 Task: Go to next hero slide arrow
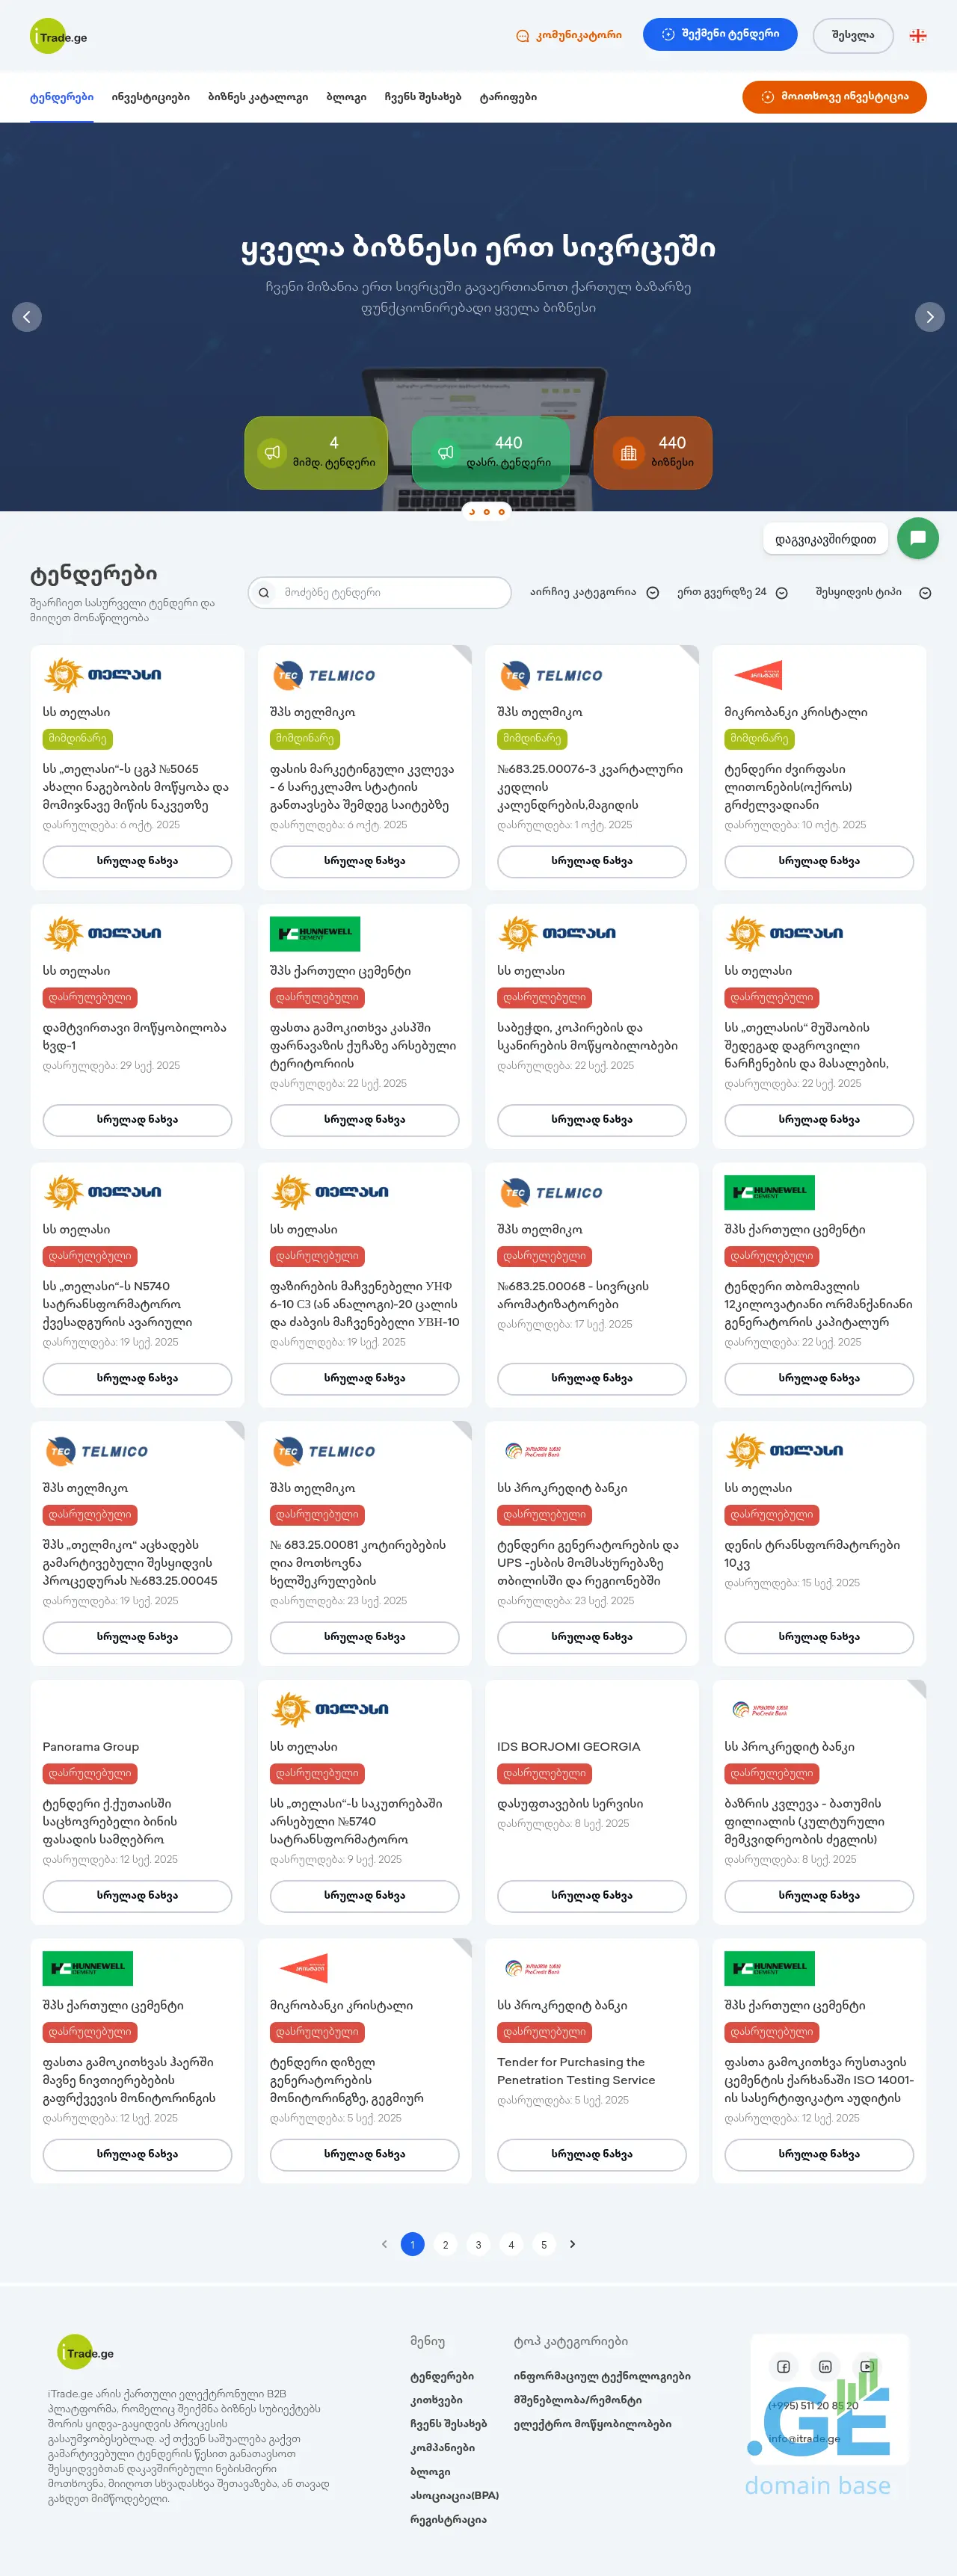coord(929,317)
